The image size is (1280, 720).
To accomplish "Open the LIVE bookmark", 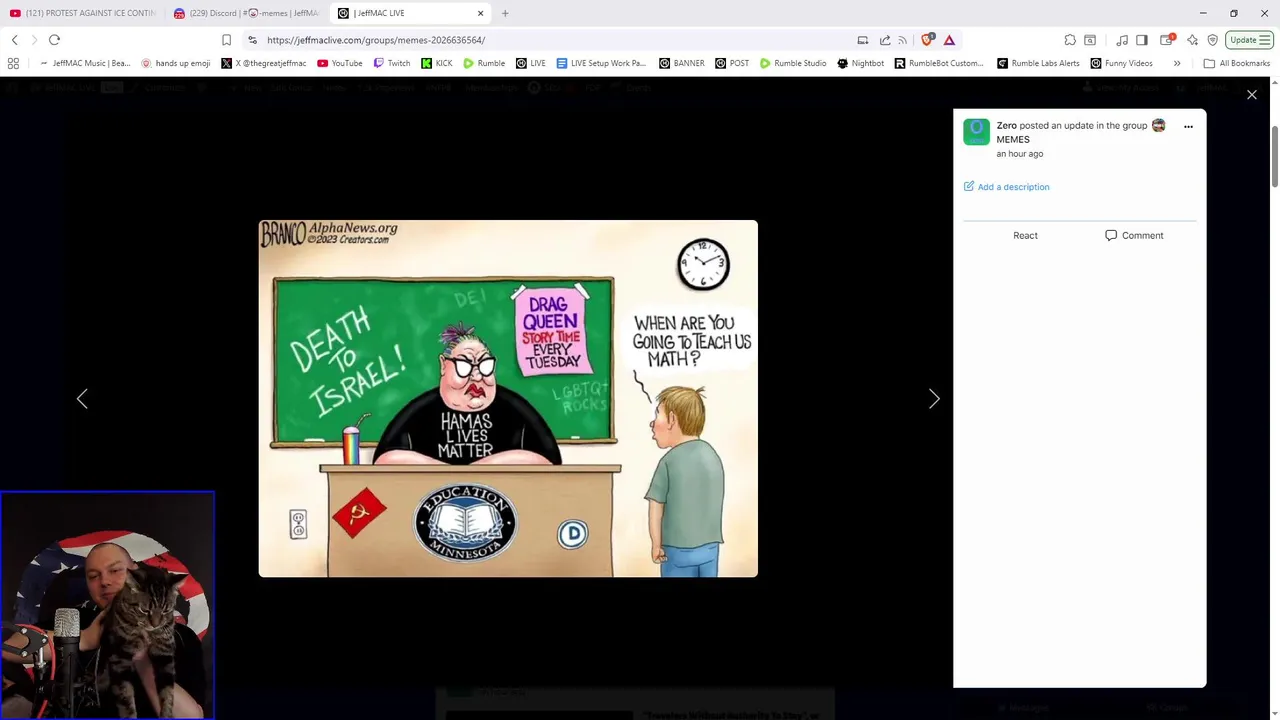I will coord(530,63).
